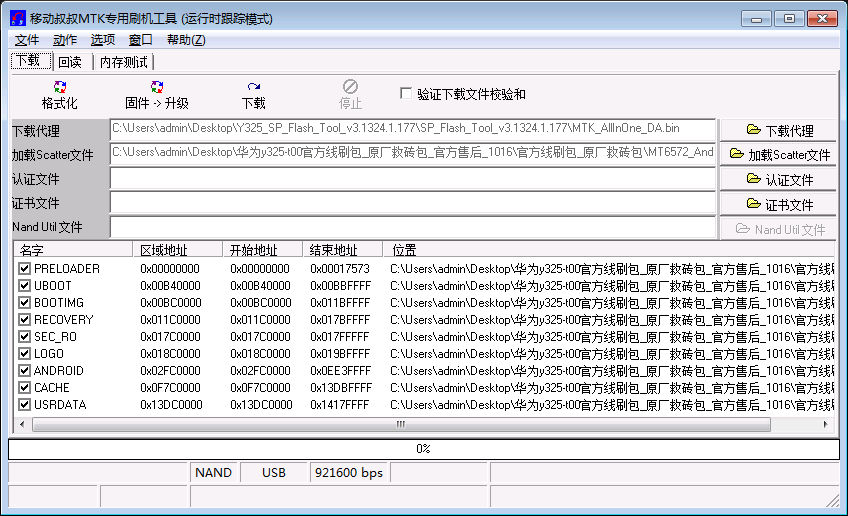Uncheck the PRELOADER partition checkbox
This screenshot has width=848, height=516.
pyautogui.click(x=24, y=268)
